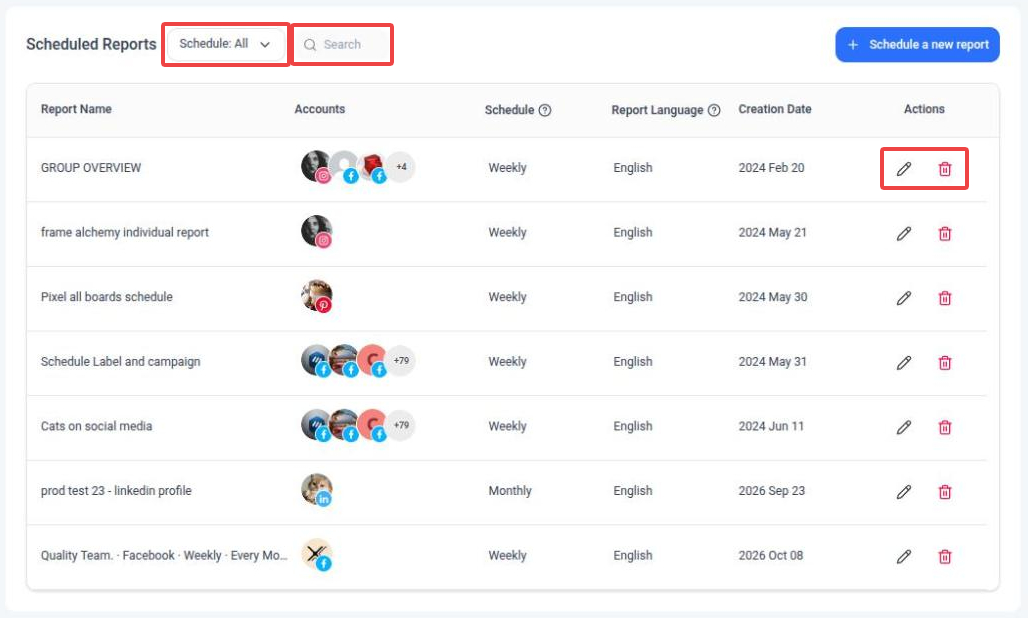Viewport: 1028px width, 618px height.
Task: Click Facebook account avatar in Quality Team row
Action: [x=317, y=554]
